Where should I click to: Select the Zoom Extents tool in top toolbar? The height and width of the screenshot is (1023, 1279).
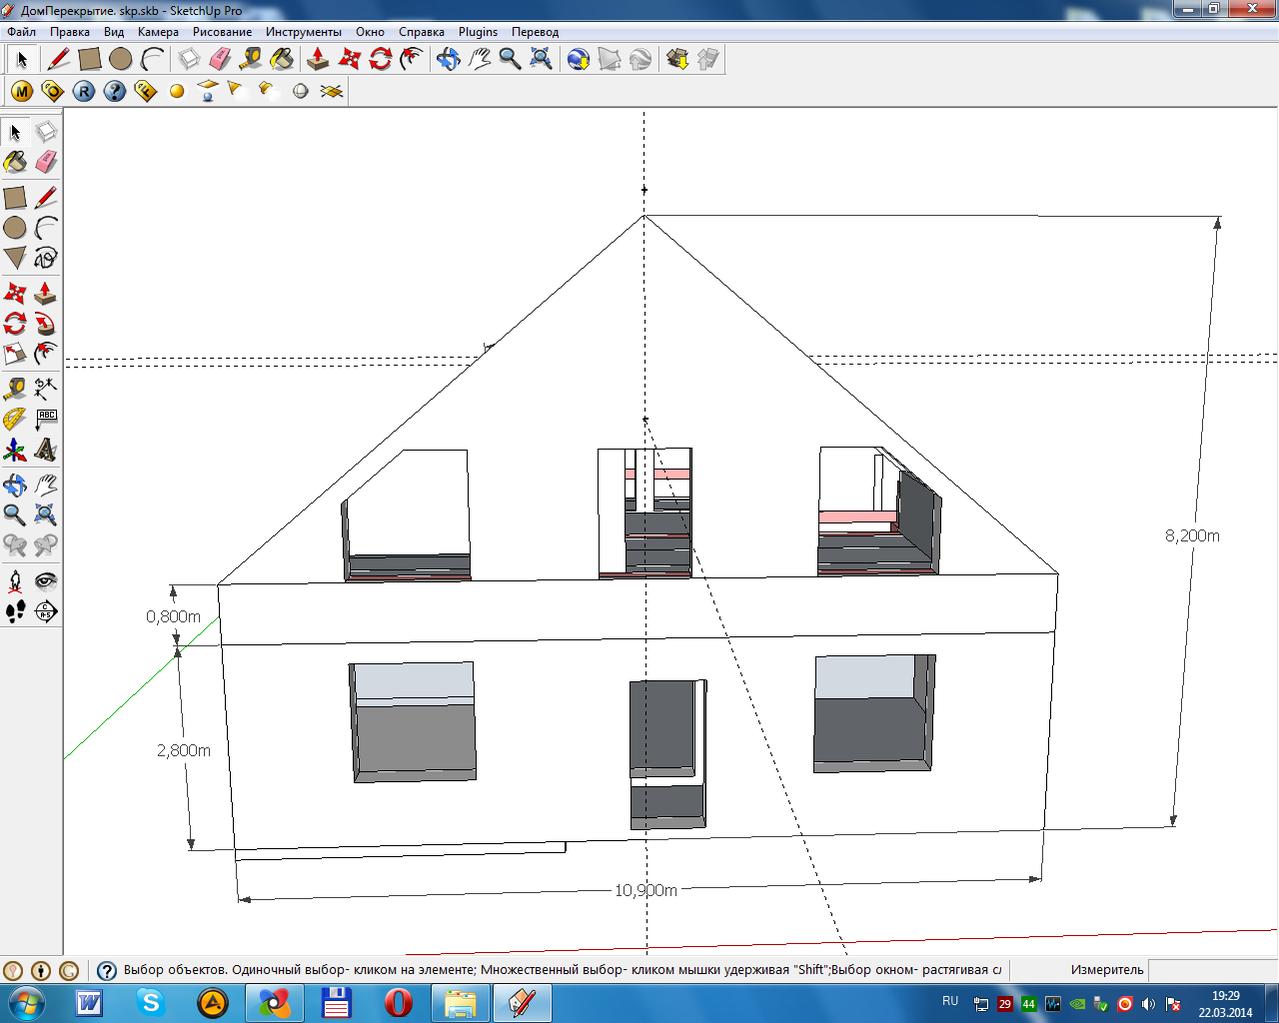coord(541,59)
